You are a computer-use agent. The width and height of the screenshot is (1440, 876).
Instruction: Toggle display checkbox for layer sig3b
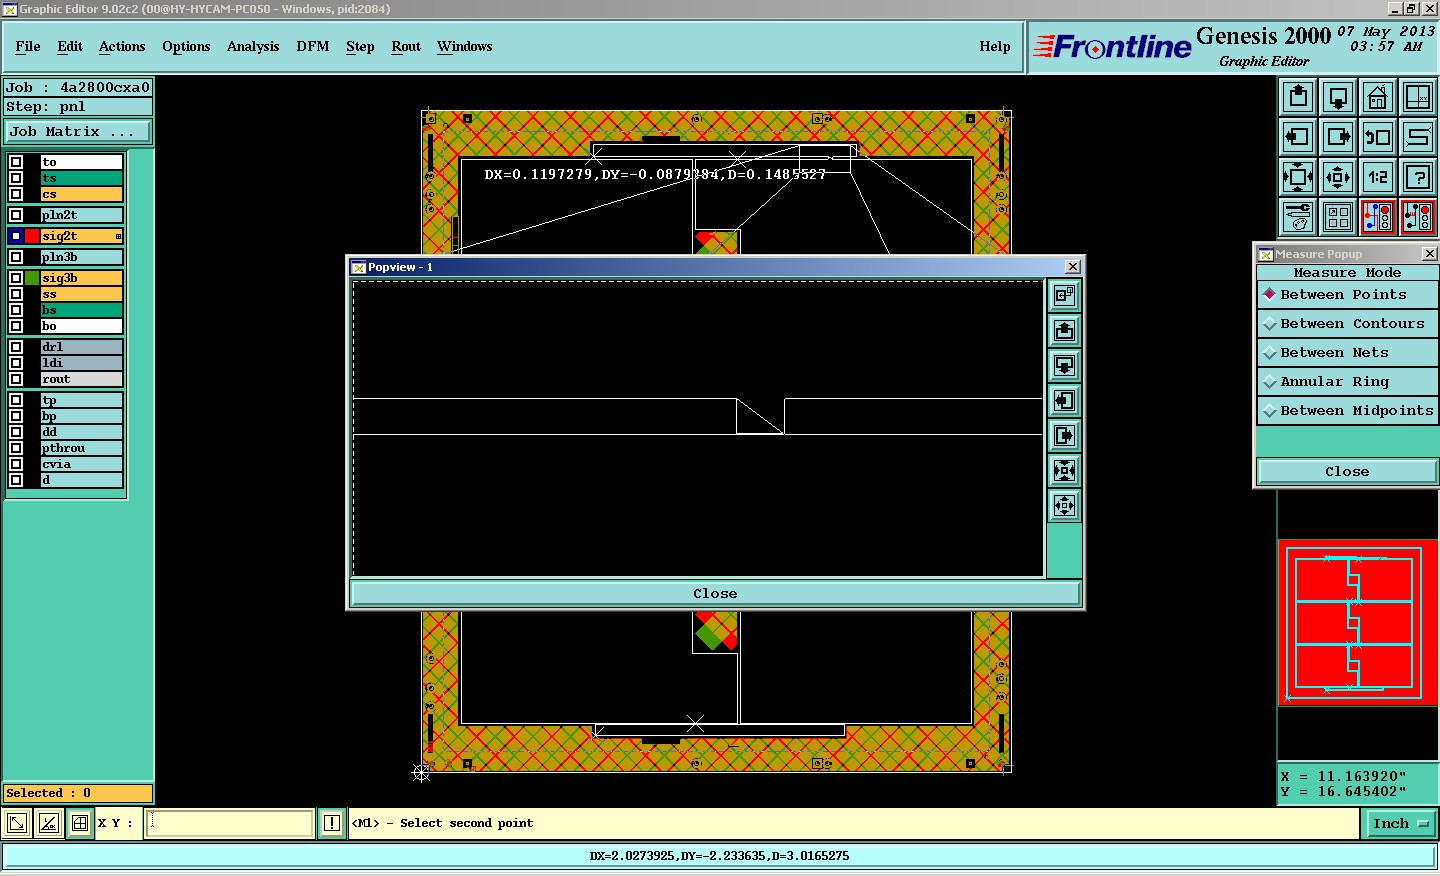point(16,278)
